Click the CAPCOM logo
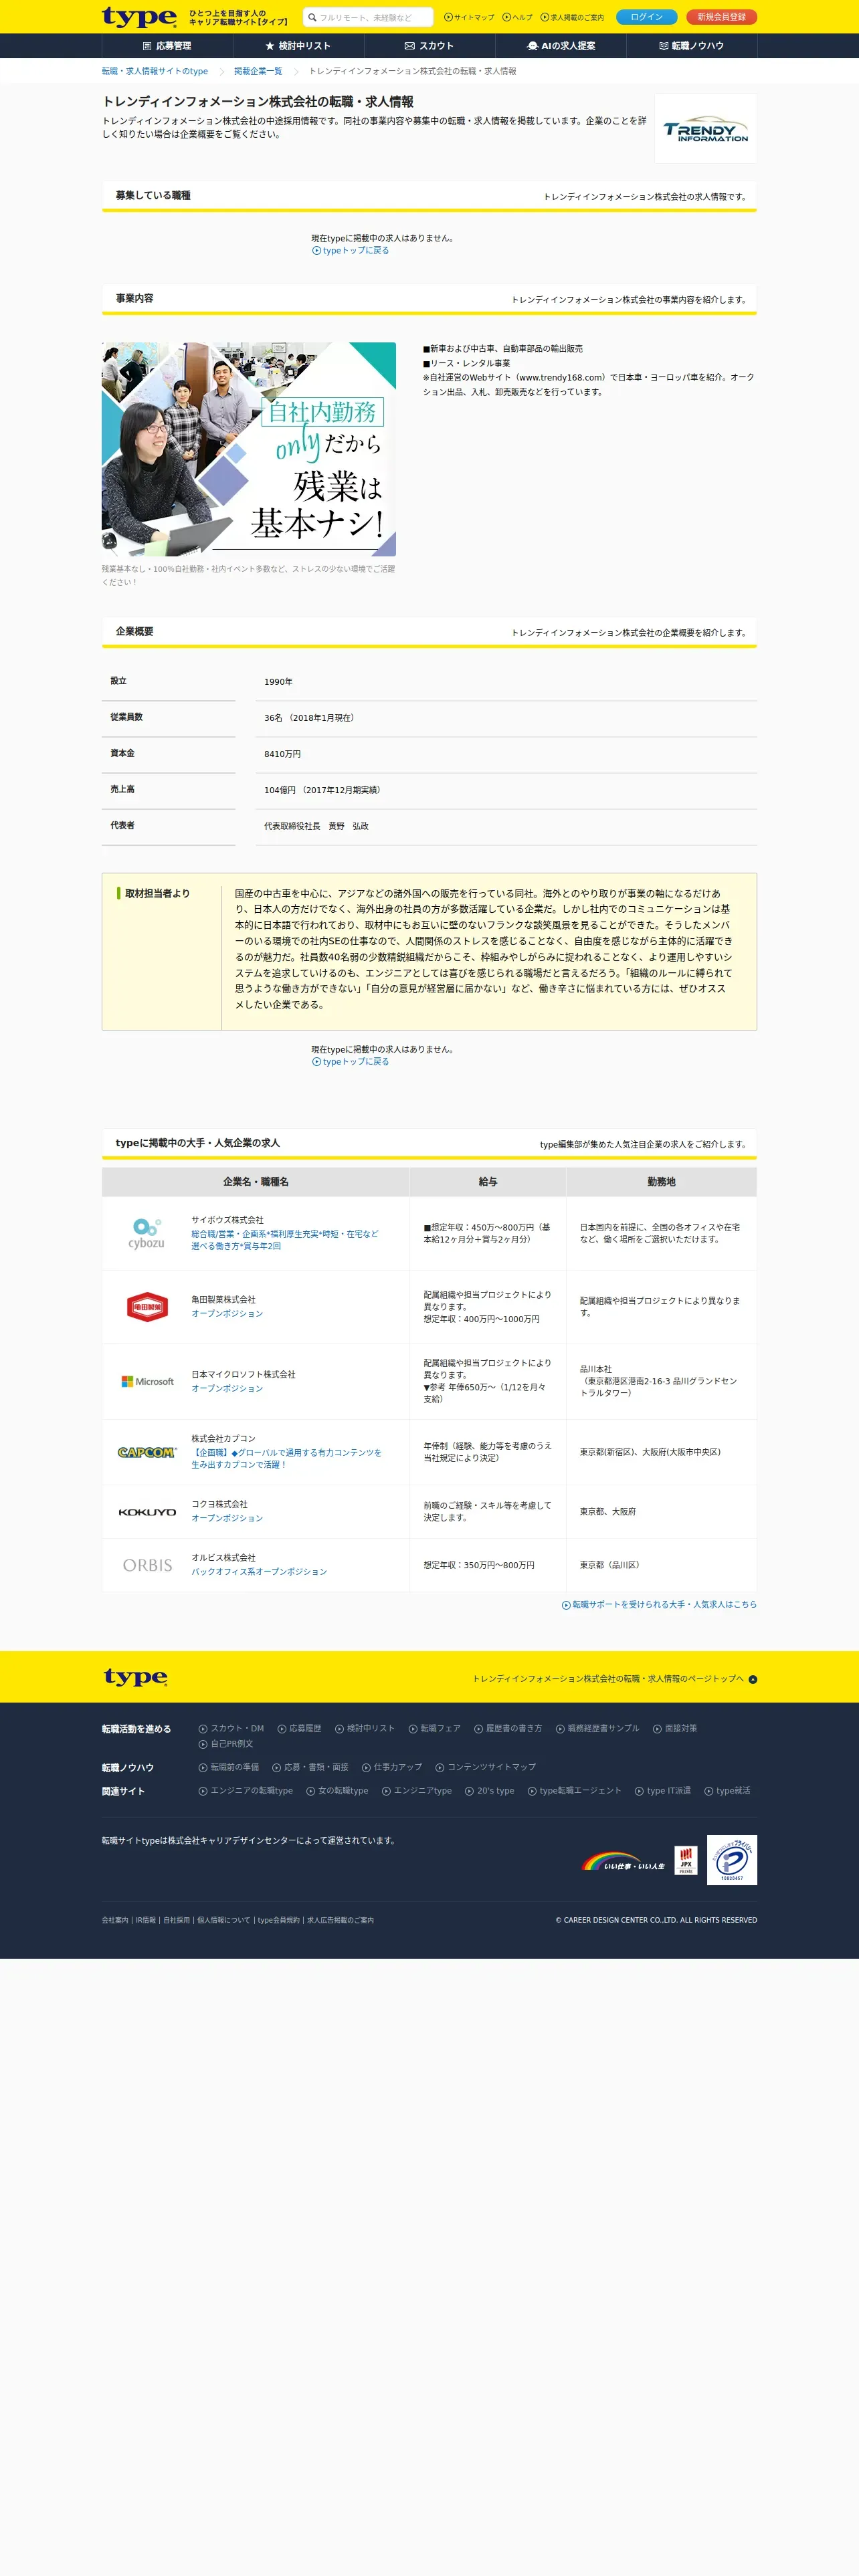 (147, 1452)
